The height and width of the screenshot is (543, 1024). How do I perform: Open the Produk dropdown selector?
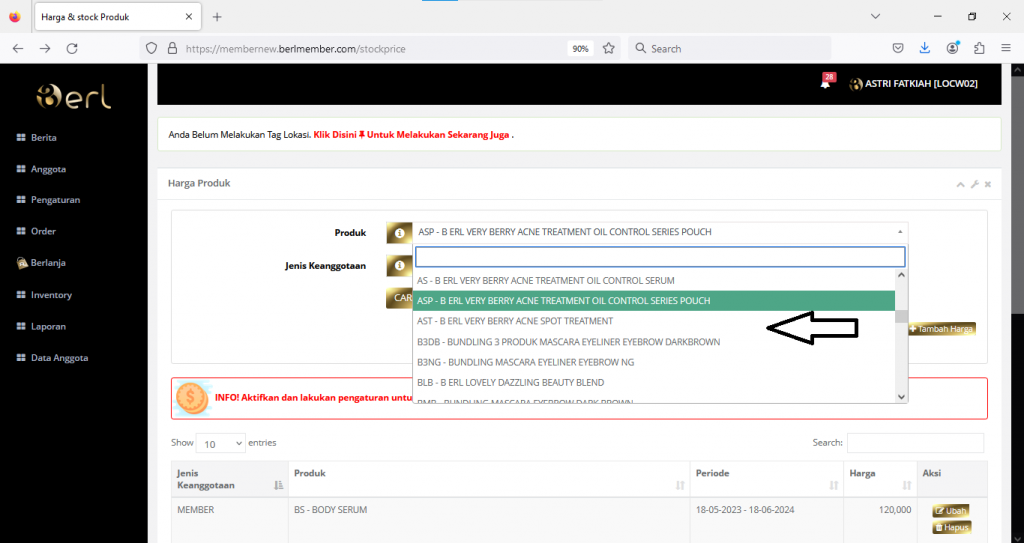(x=660, y=232)
